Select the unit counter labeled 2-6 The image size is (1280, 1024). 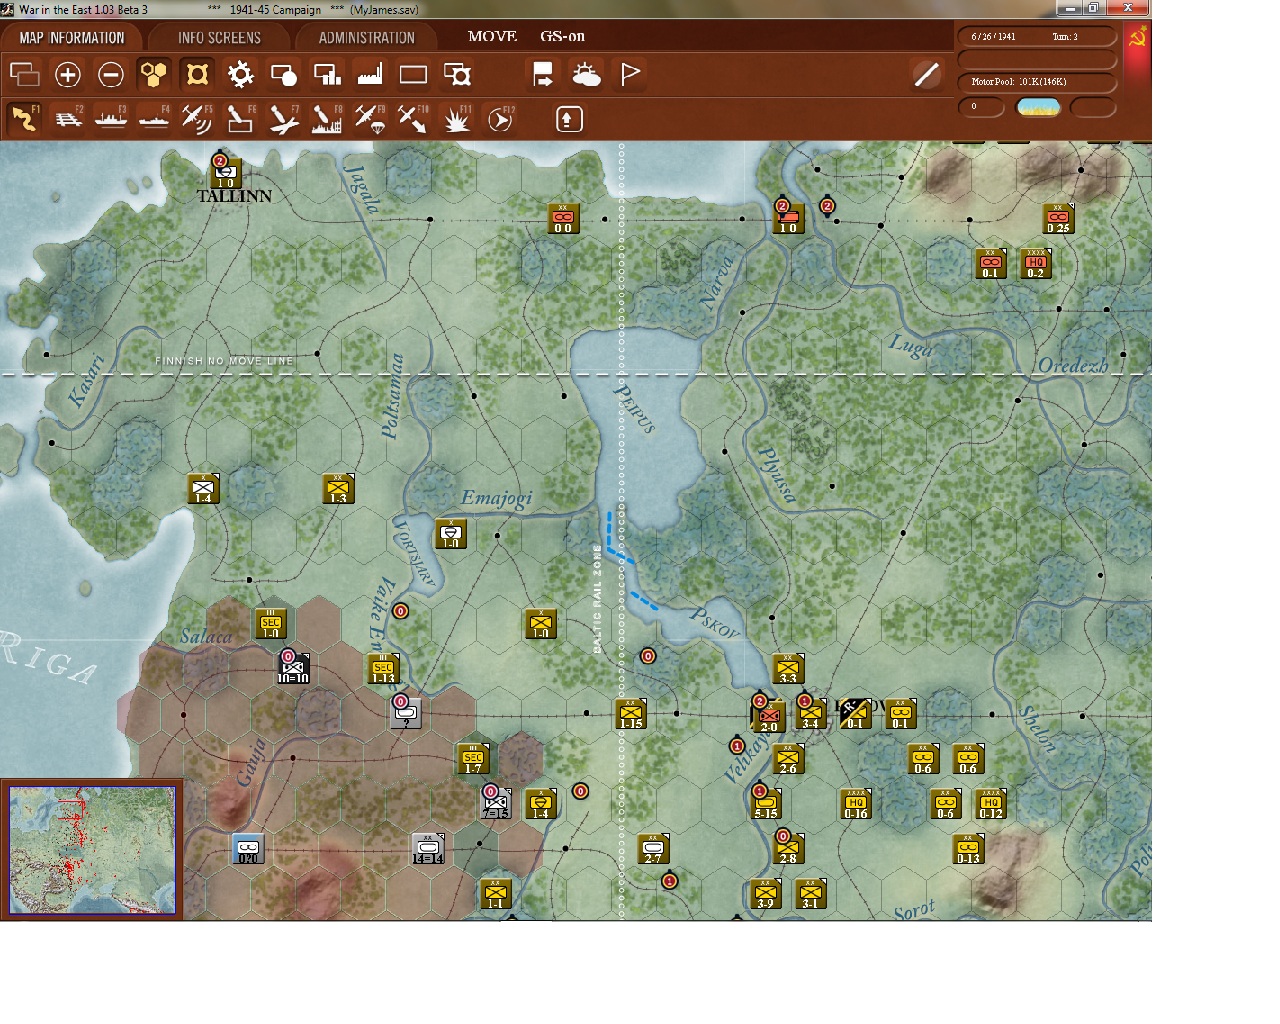pos(788,759)
